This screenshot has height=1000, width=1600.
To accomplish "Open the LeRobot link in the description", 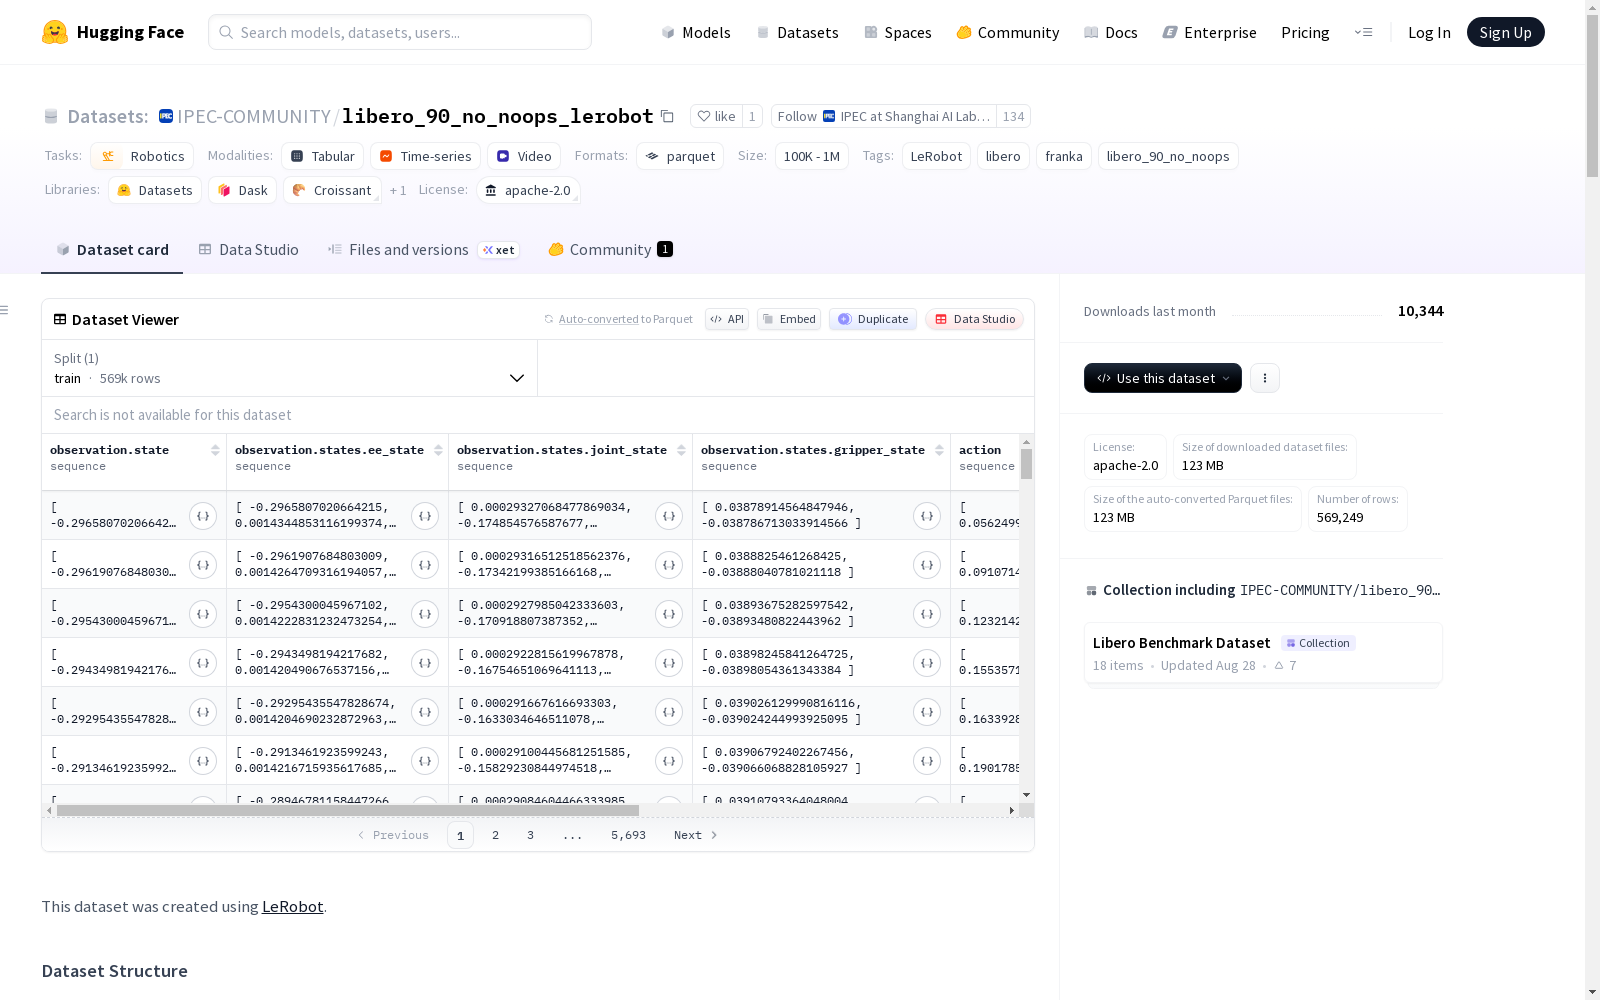I will [x=292, y=907].
